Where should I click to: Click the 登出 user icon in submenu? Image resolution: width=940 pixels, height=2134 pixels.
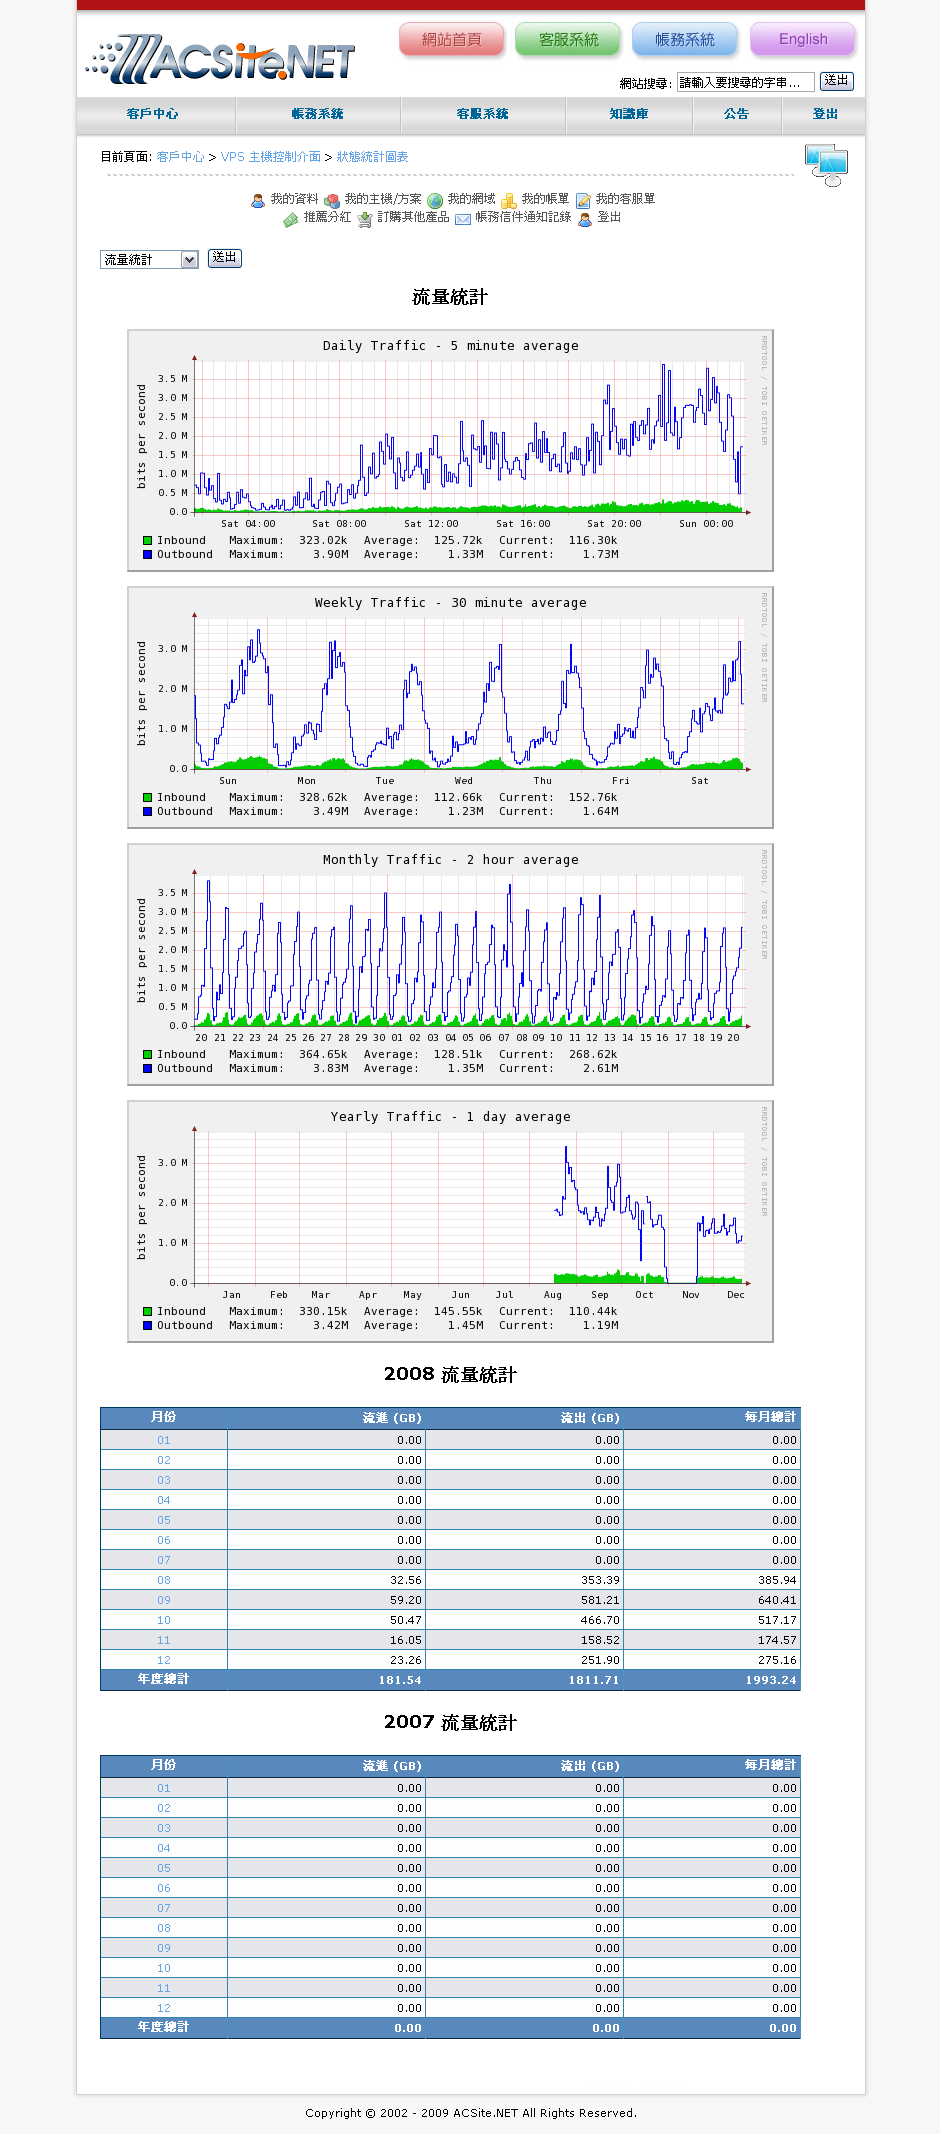[x=585, y=218]
